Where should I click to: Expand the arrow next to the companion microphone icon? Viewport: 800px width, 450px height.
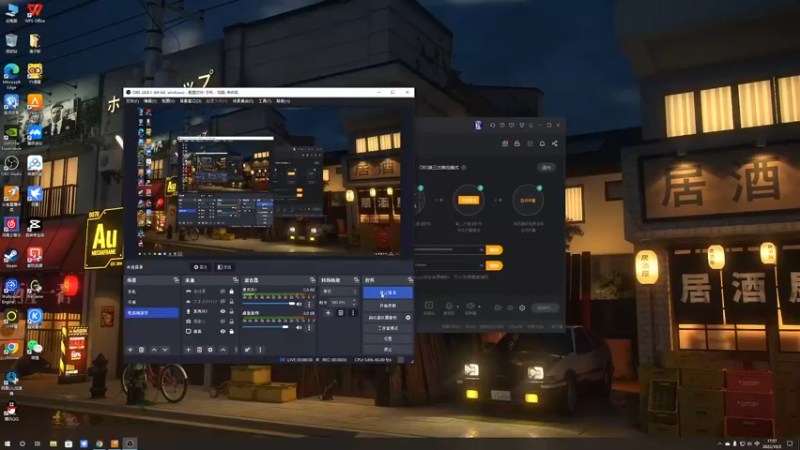pyautogui.click(x=457, y=307)
